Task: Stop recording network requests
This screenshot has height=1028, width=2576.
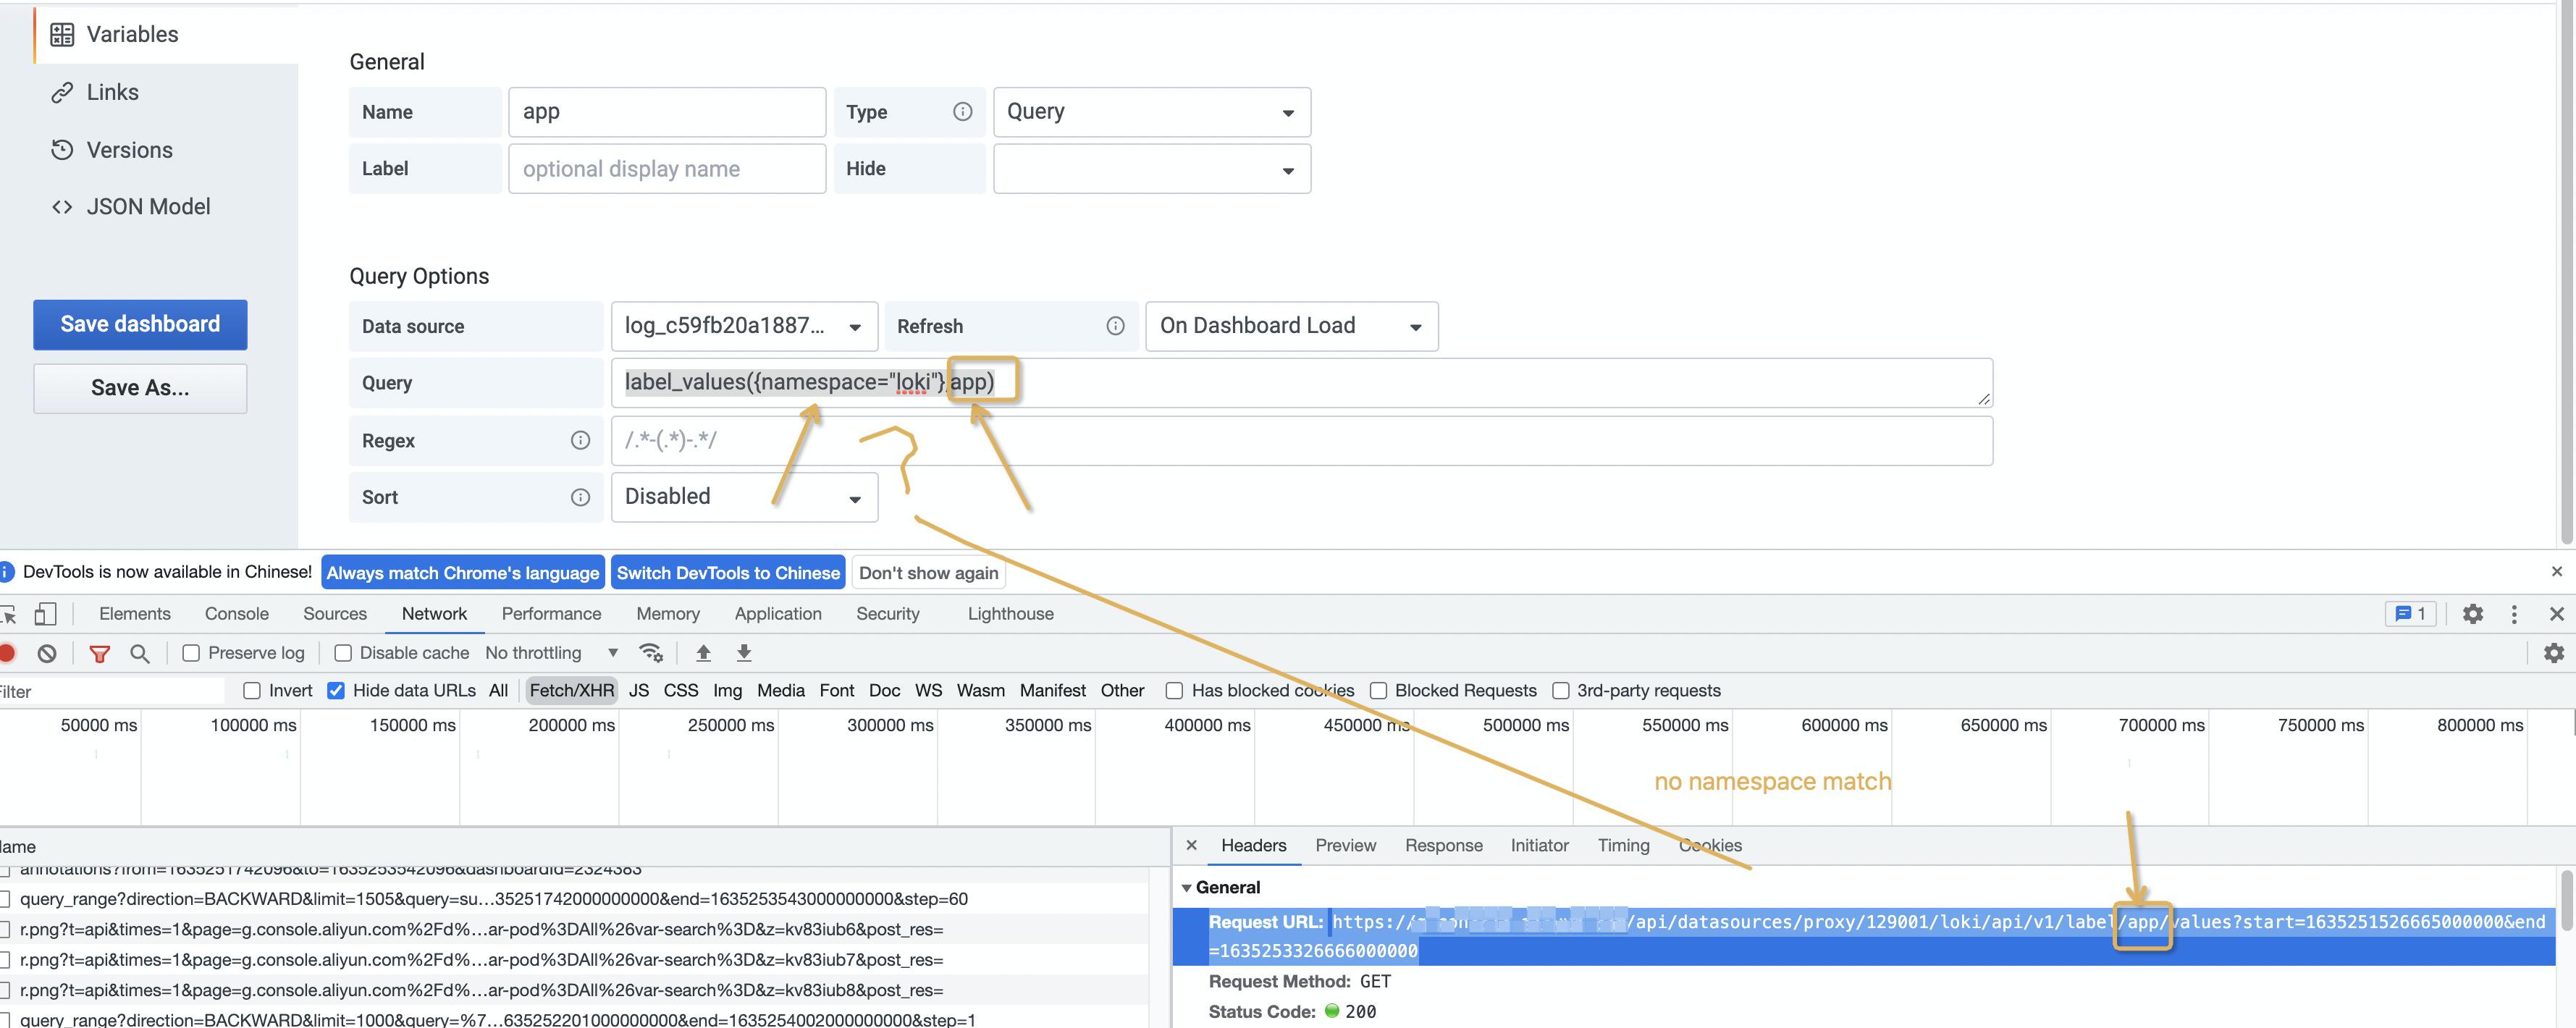Action: [x=9, y=653]
